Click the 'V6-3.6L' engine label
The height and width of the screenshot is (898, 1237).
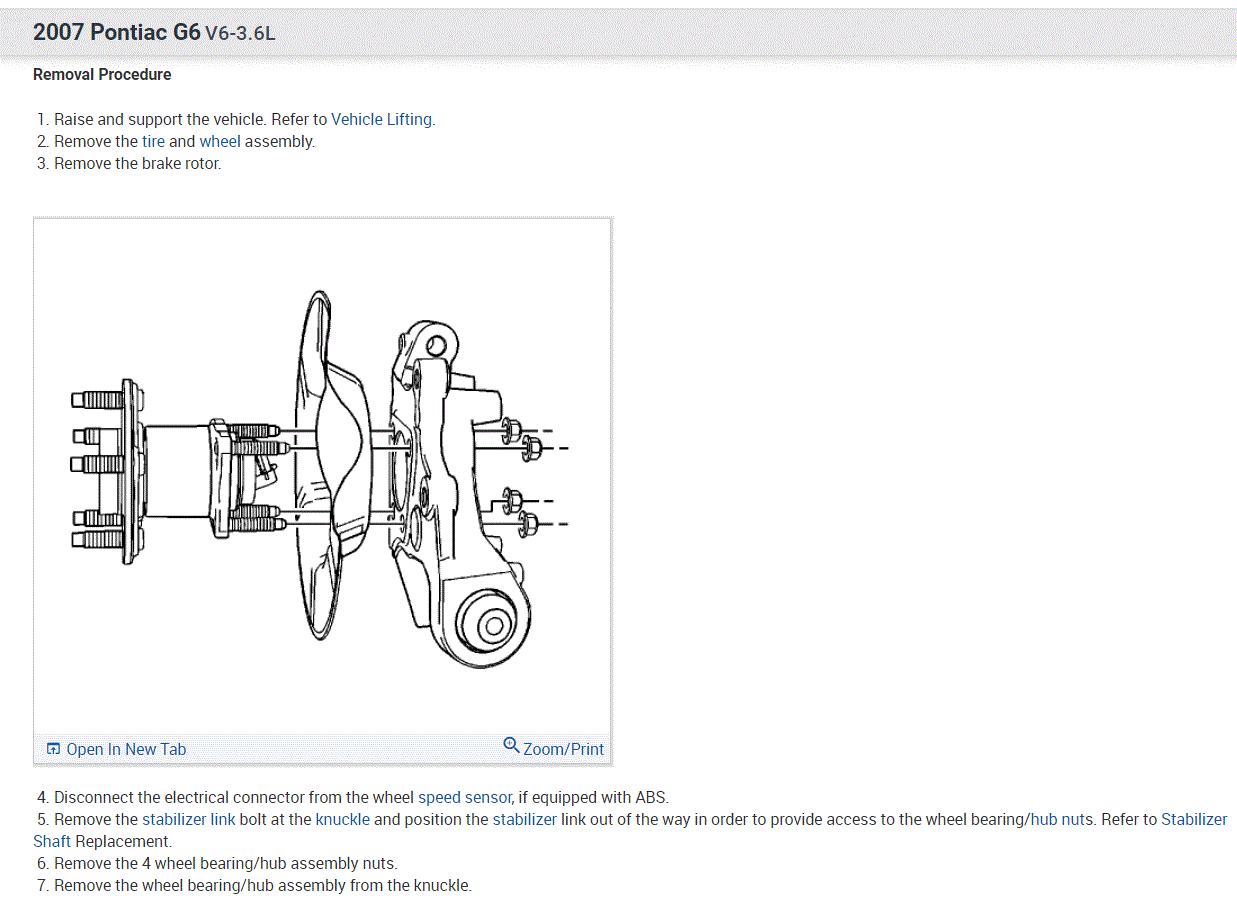240,34
